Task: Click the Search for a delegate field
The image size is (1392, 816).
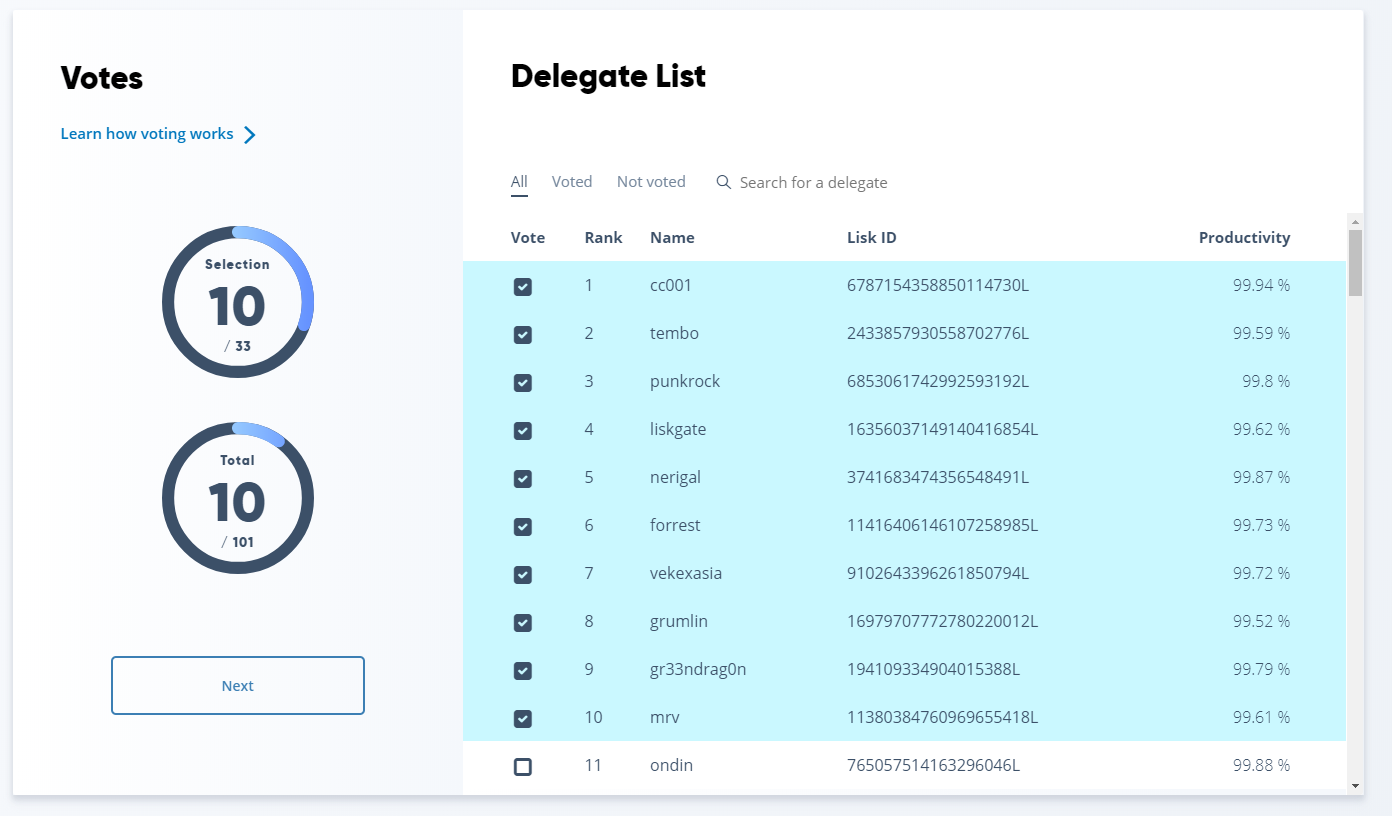Action: pos(813,182)
